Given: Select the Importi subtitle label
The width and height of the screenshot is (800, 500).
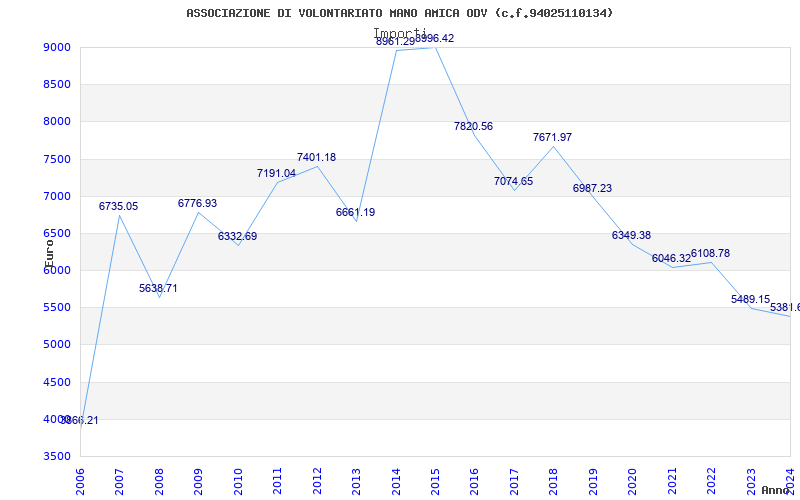Looking at the screenshot, I should pyautogui.click(x=399, y=33).
